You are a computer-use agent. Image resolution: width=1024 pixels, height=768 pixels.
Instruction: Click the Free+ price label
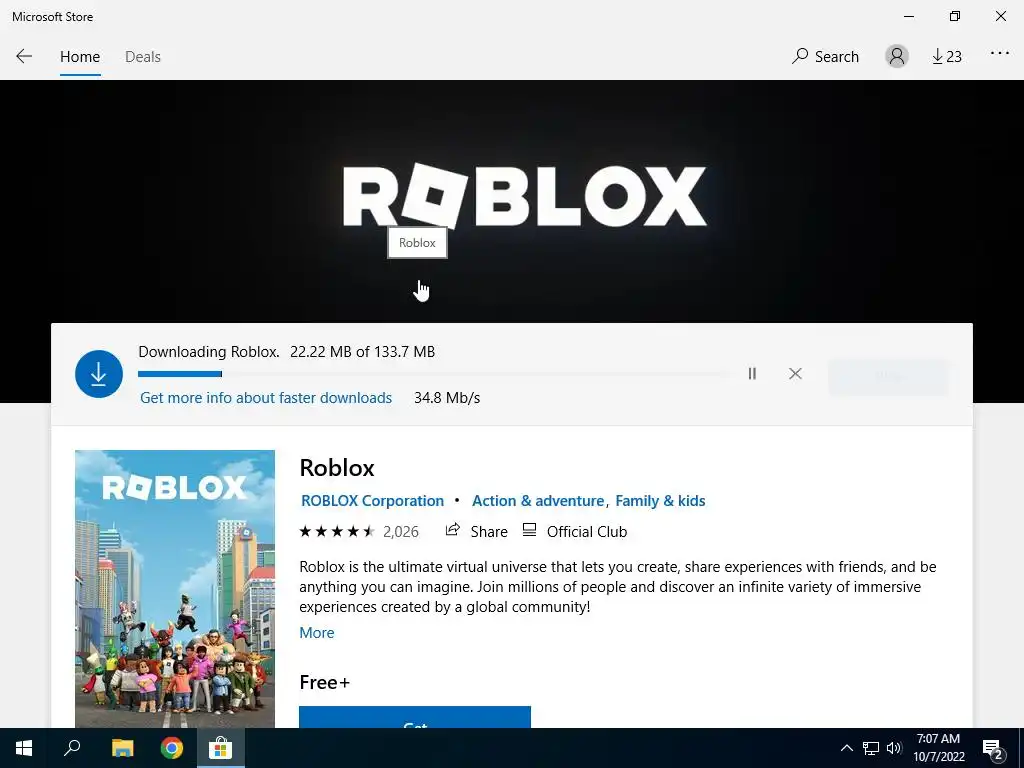tap(325, 682)
